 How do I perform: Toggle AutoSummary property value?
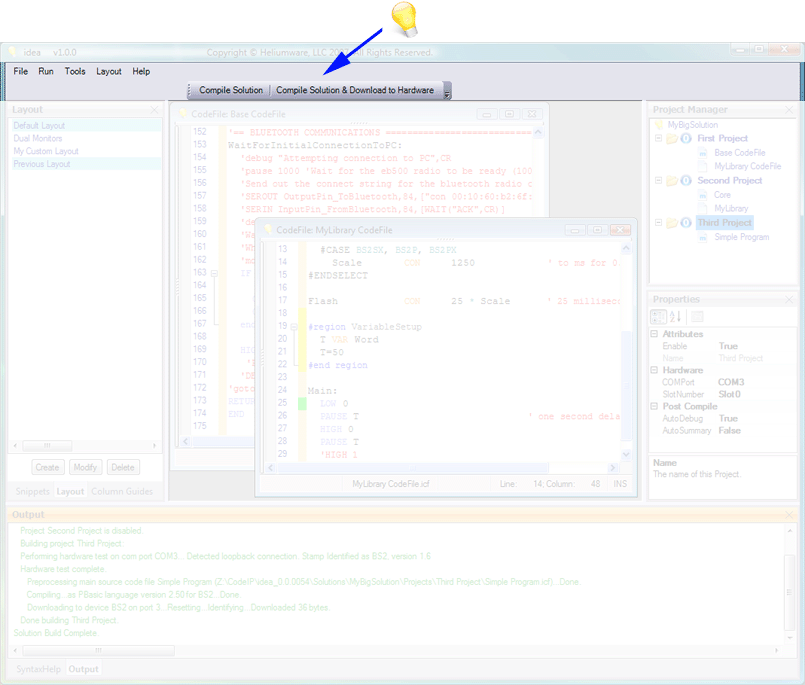(x=729, y=431)
